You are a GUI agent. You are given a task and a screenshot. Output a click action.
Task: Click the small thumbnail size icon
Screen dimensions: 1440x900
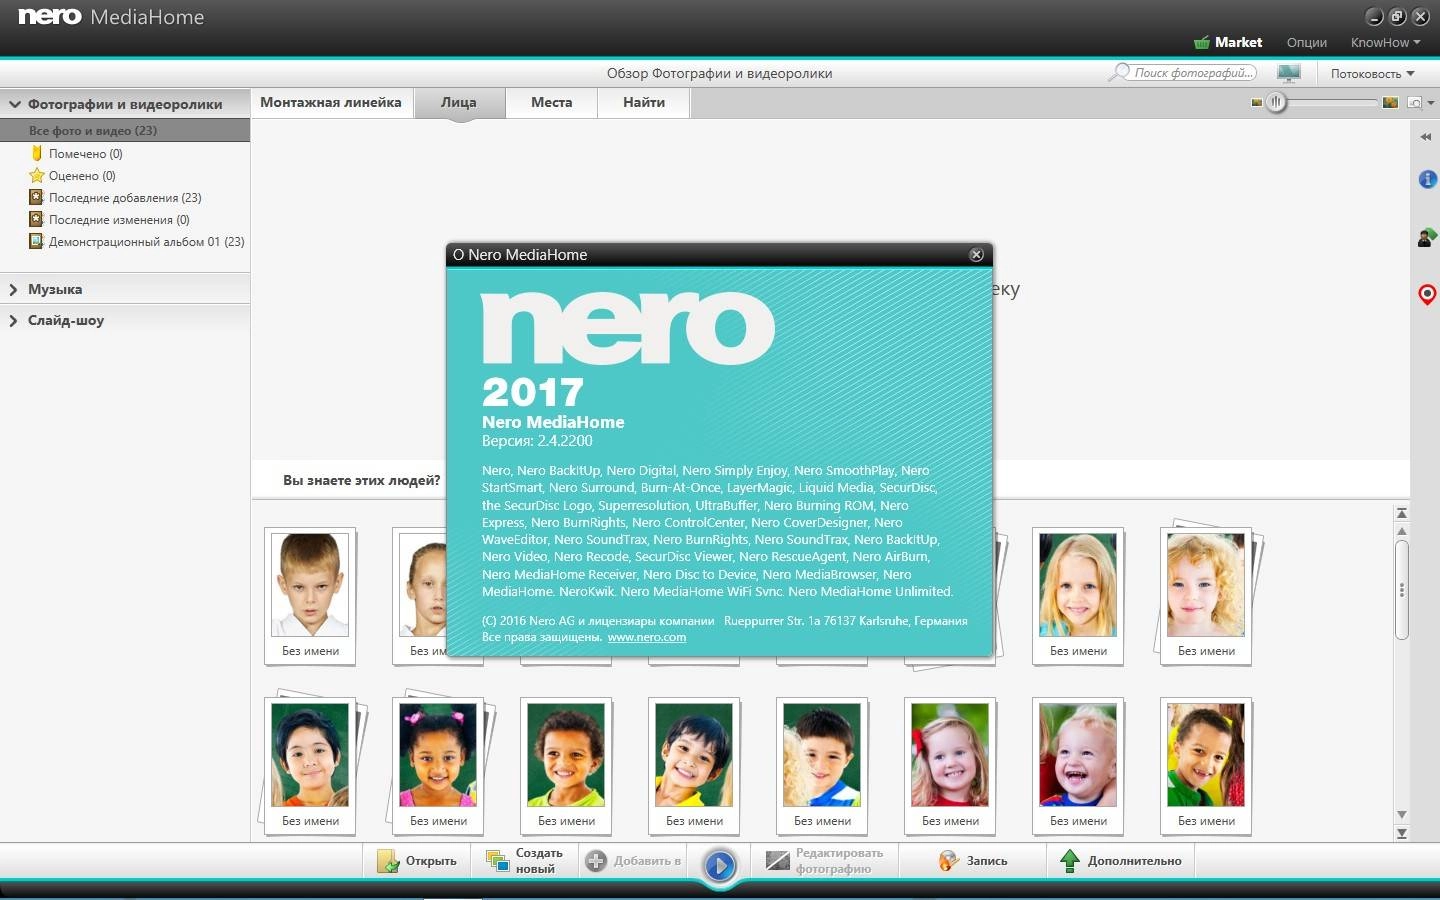pos(1256,103)
